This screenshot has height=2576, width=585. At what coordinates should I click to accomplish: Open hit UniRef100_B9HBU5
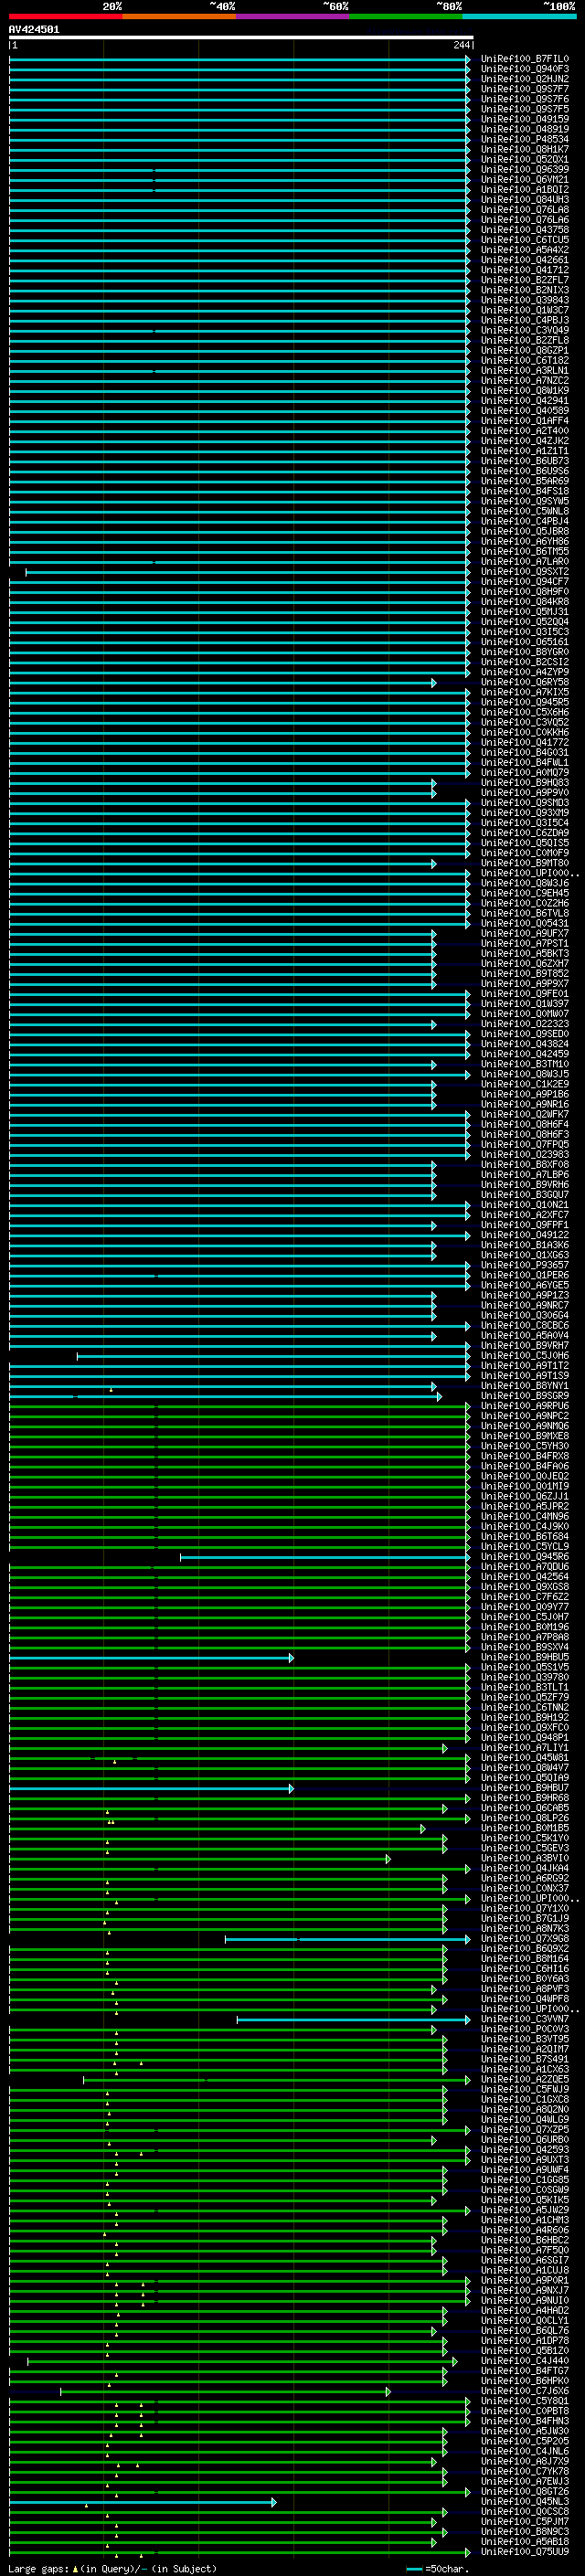pyautogui.click(x=524, y=1657)
